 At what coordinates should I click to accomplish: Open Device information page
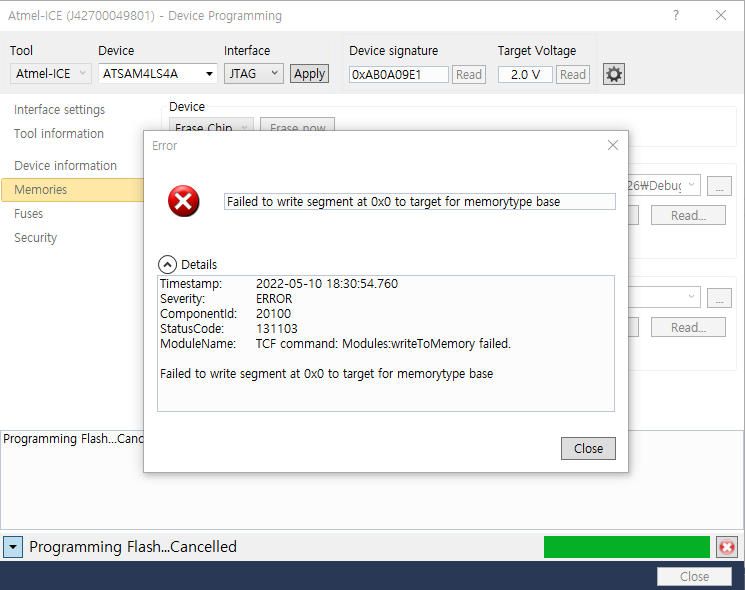click(65, 165)
